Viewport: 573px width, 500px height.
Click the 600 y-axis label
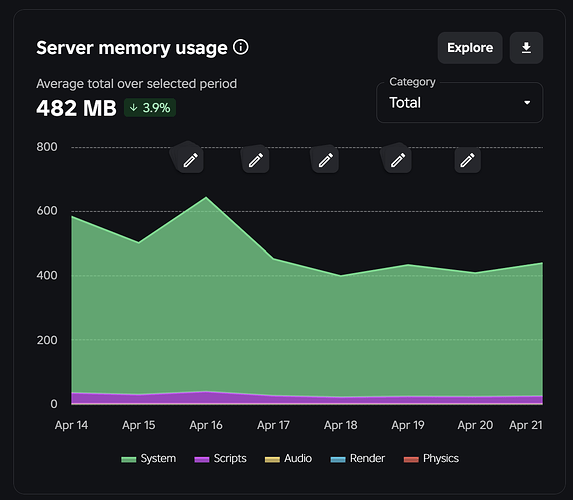click(47, 211)
